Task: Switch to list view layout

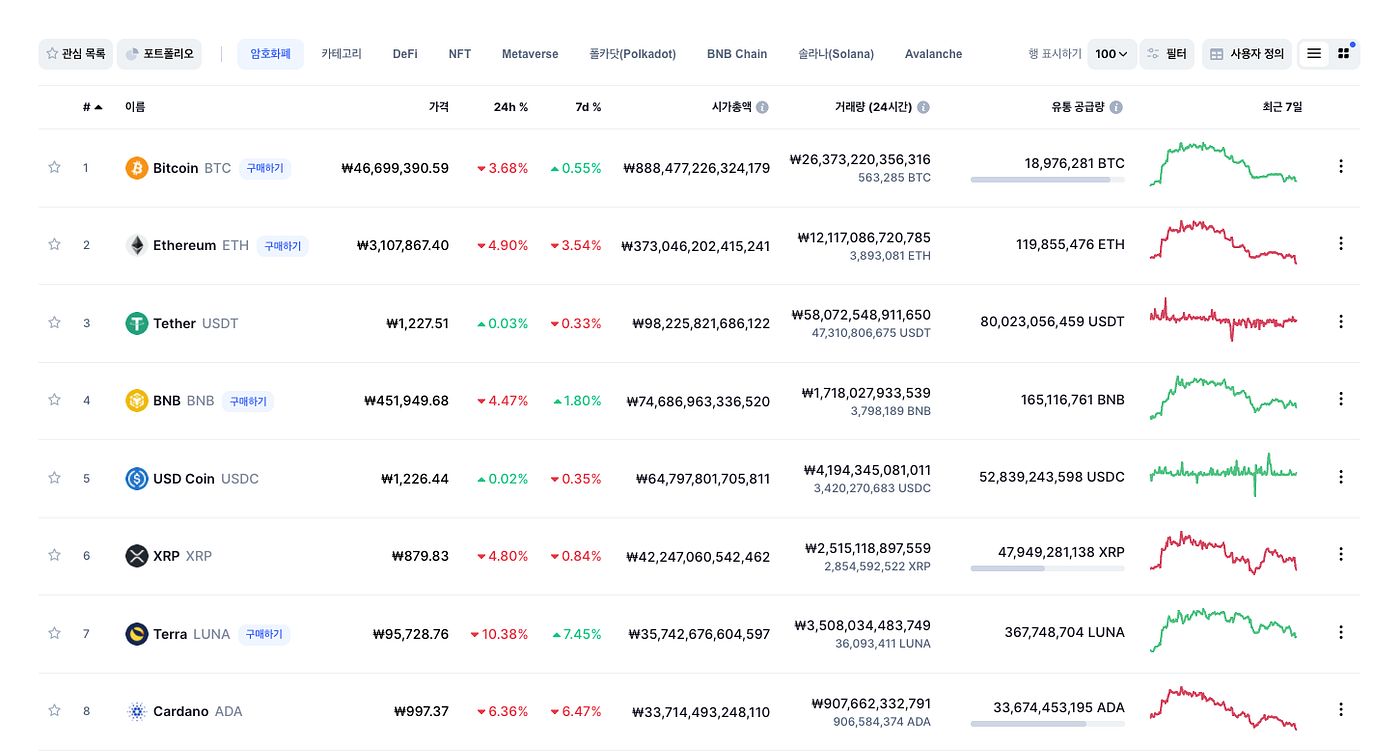Action: (1314, 54)
